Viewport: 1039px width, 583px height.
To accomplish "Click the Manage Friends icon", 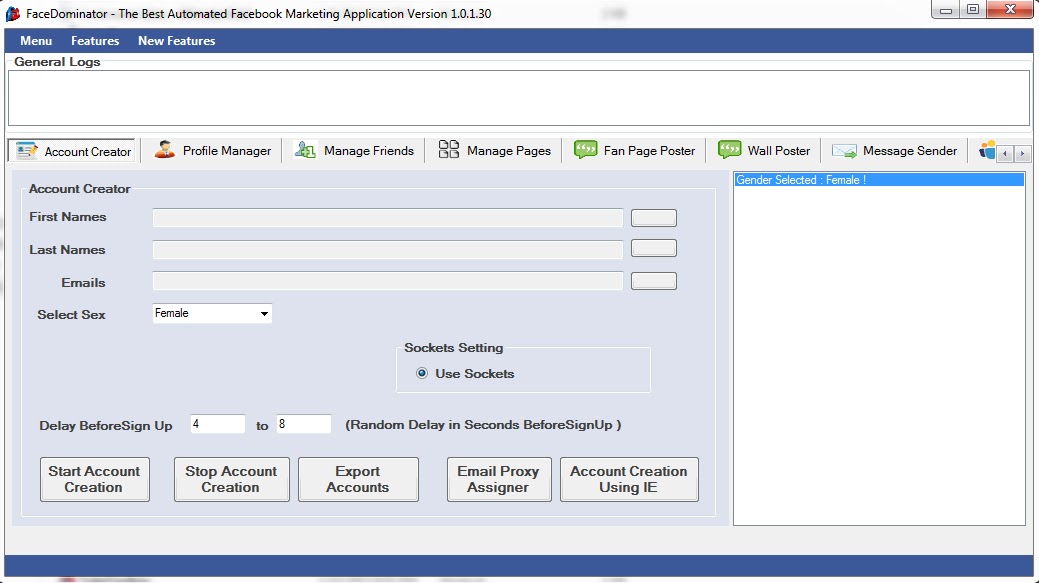I will 305,150.
